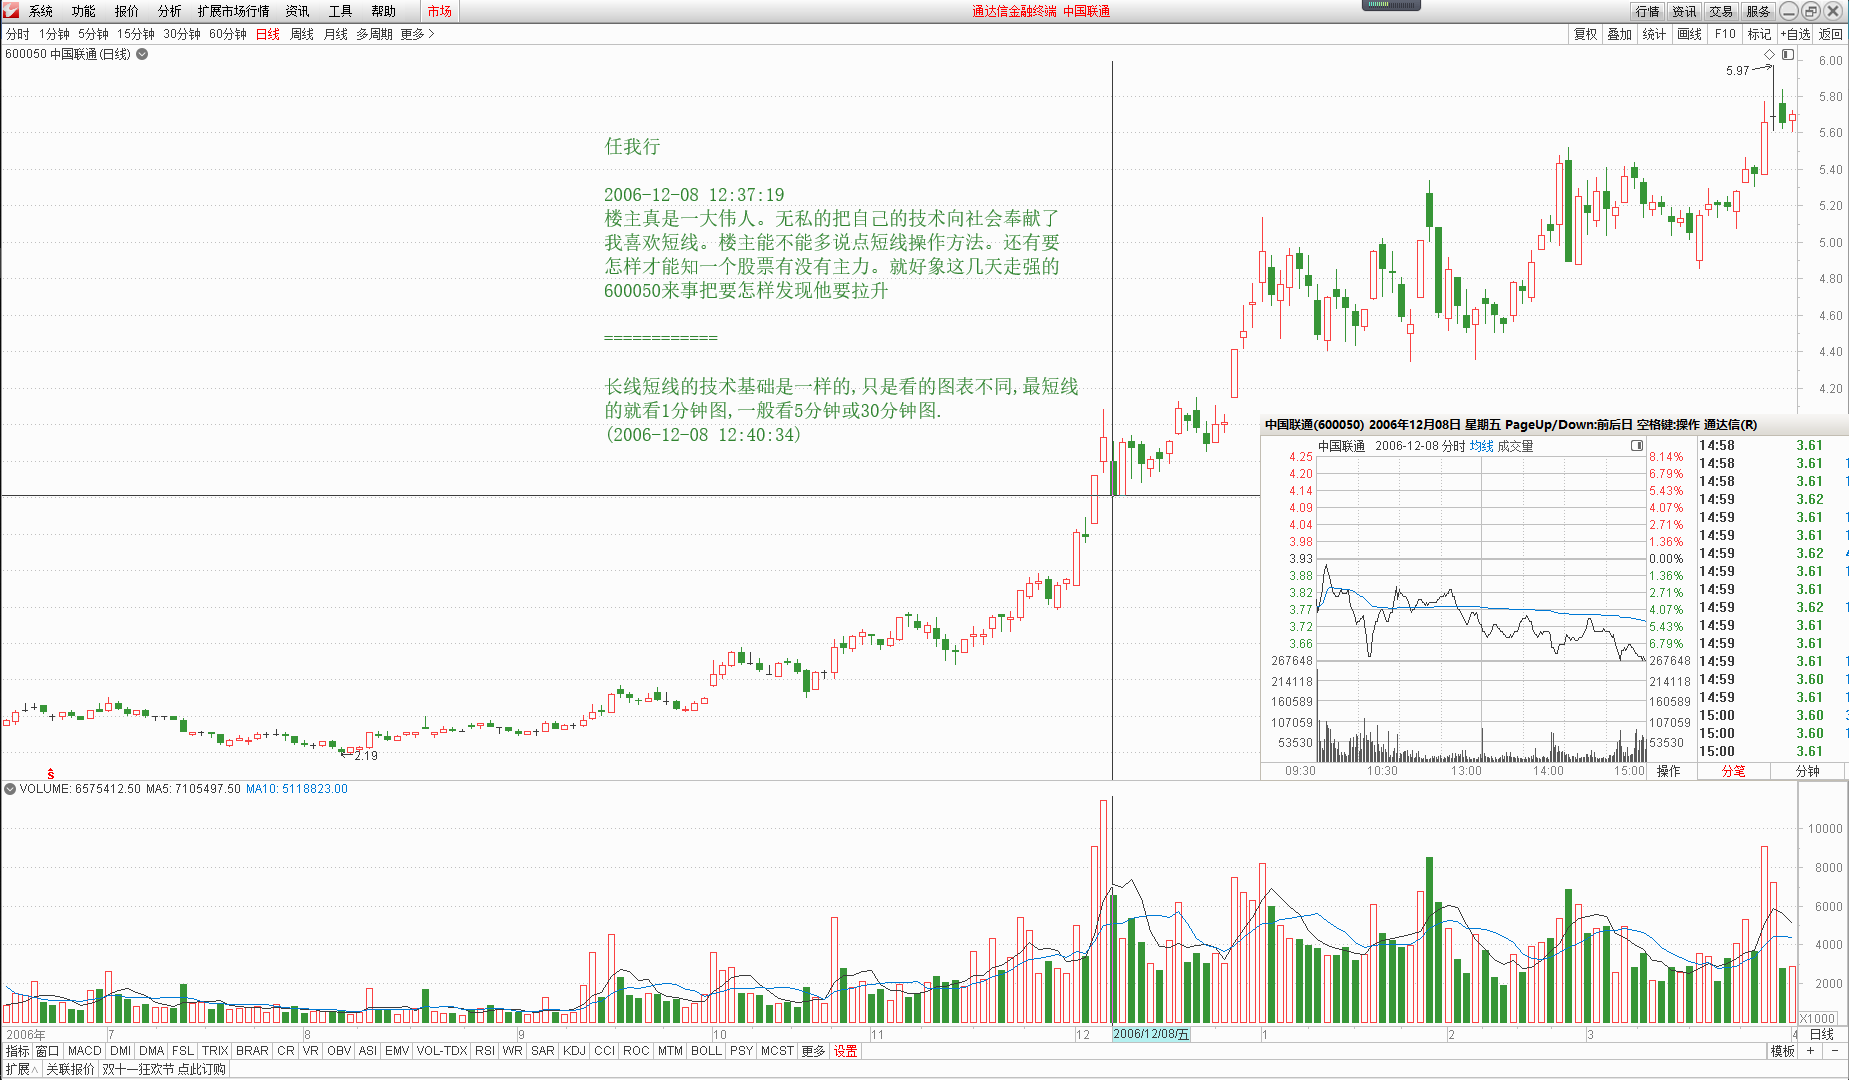
Task: Switch to 分笔 tab in intraday popup
Action: 1733,771
